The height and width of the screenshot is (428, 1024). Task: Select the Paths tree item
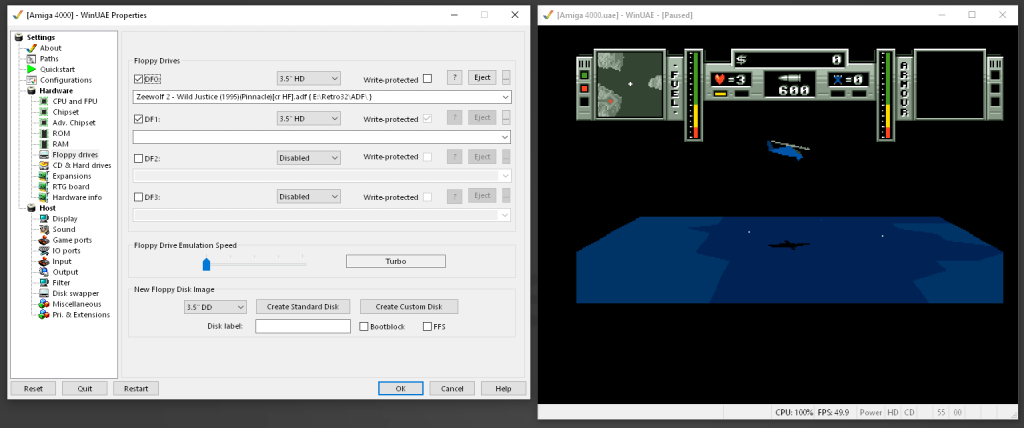coord(49,59)
